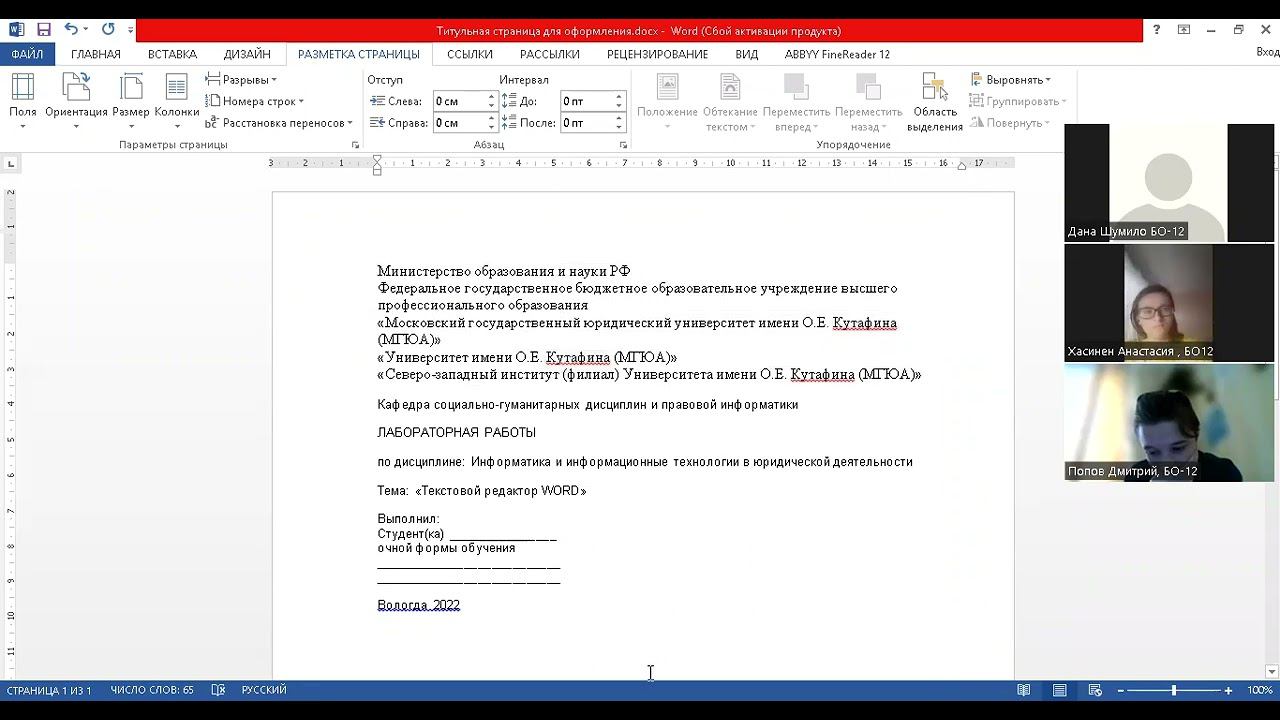The image size is (1280, 720).
Task: Switch to the ABBYY FineReader 12 tab
Action: point(837,54)
